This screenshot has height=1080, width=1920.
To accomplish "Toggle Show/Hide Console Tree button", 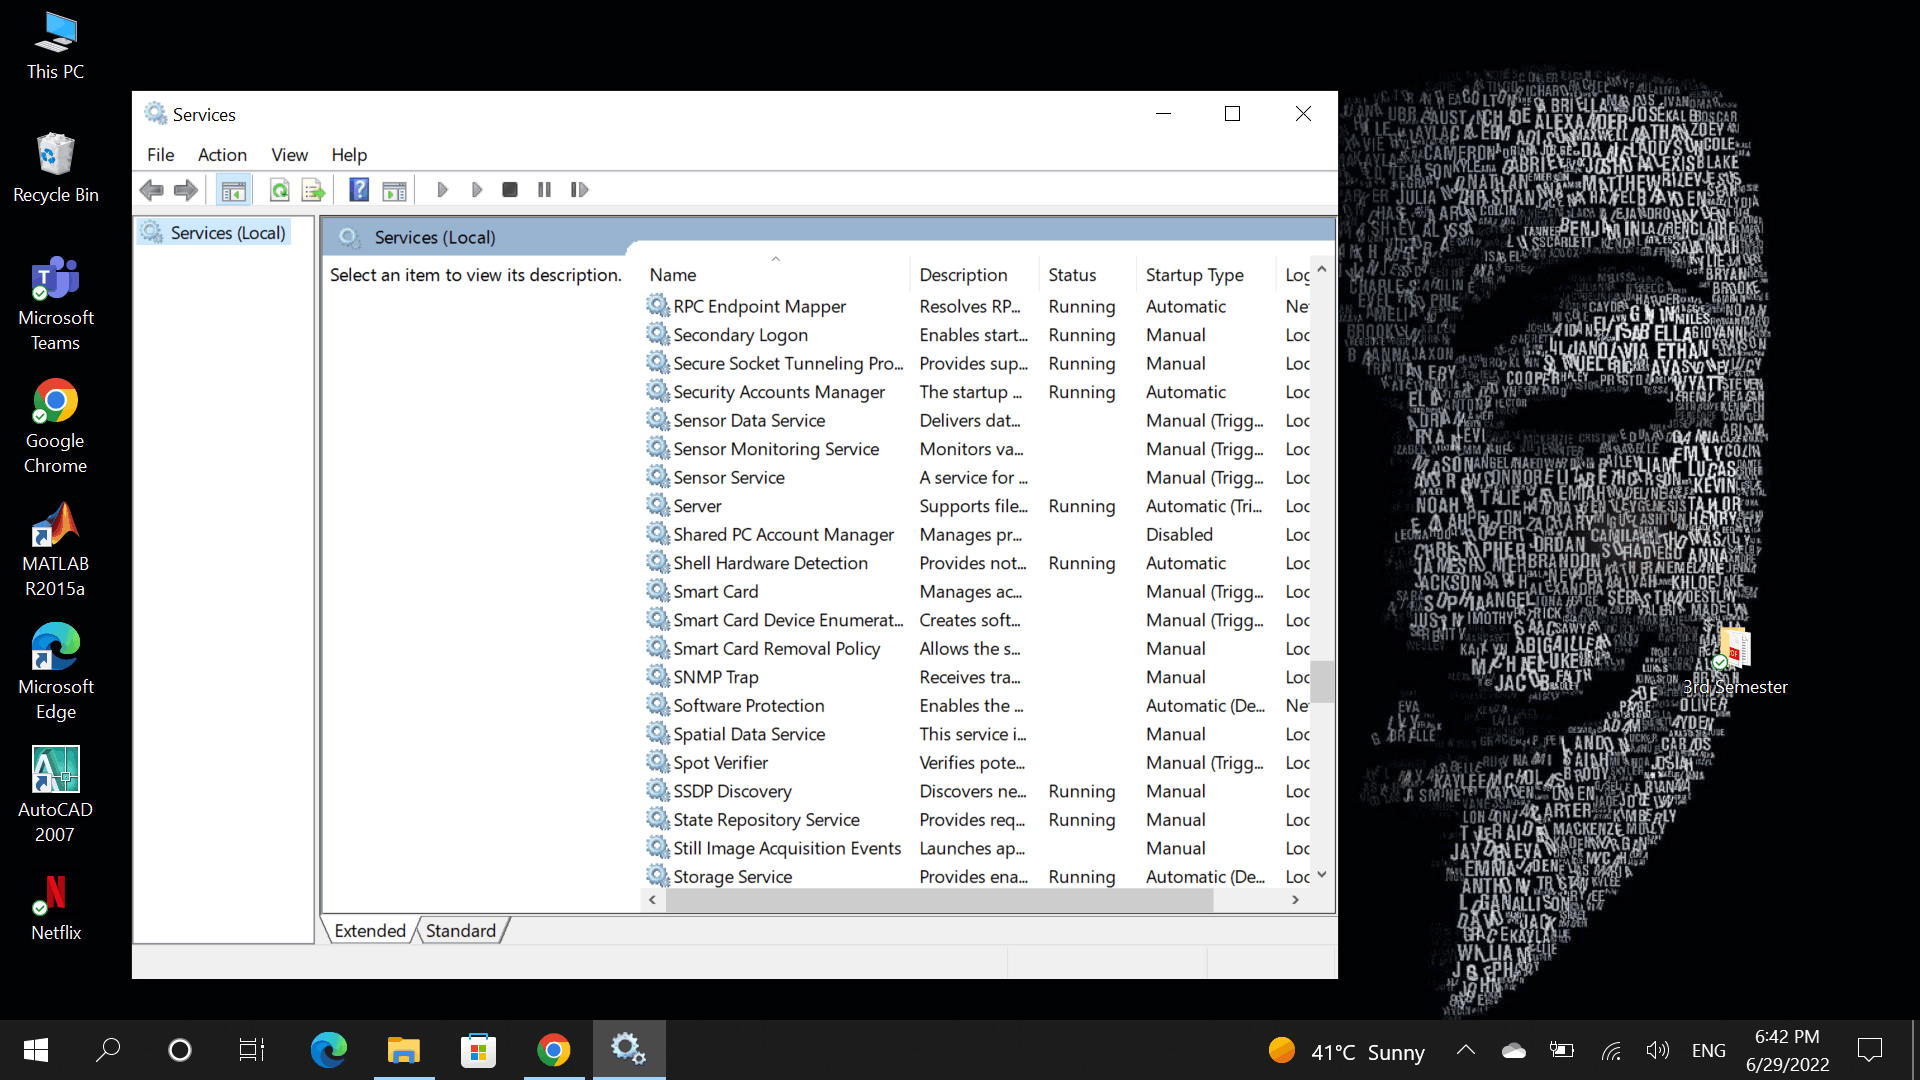I will click(234, 190).
